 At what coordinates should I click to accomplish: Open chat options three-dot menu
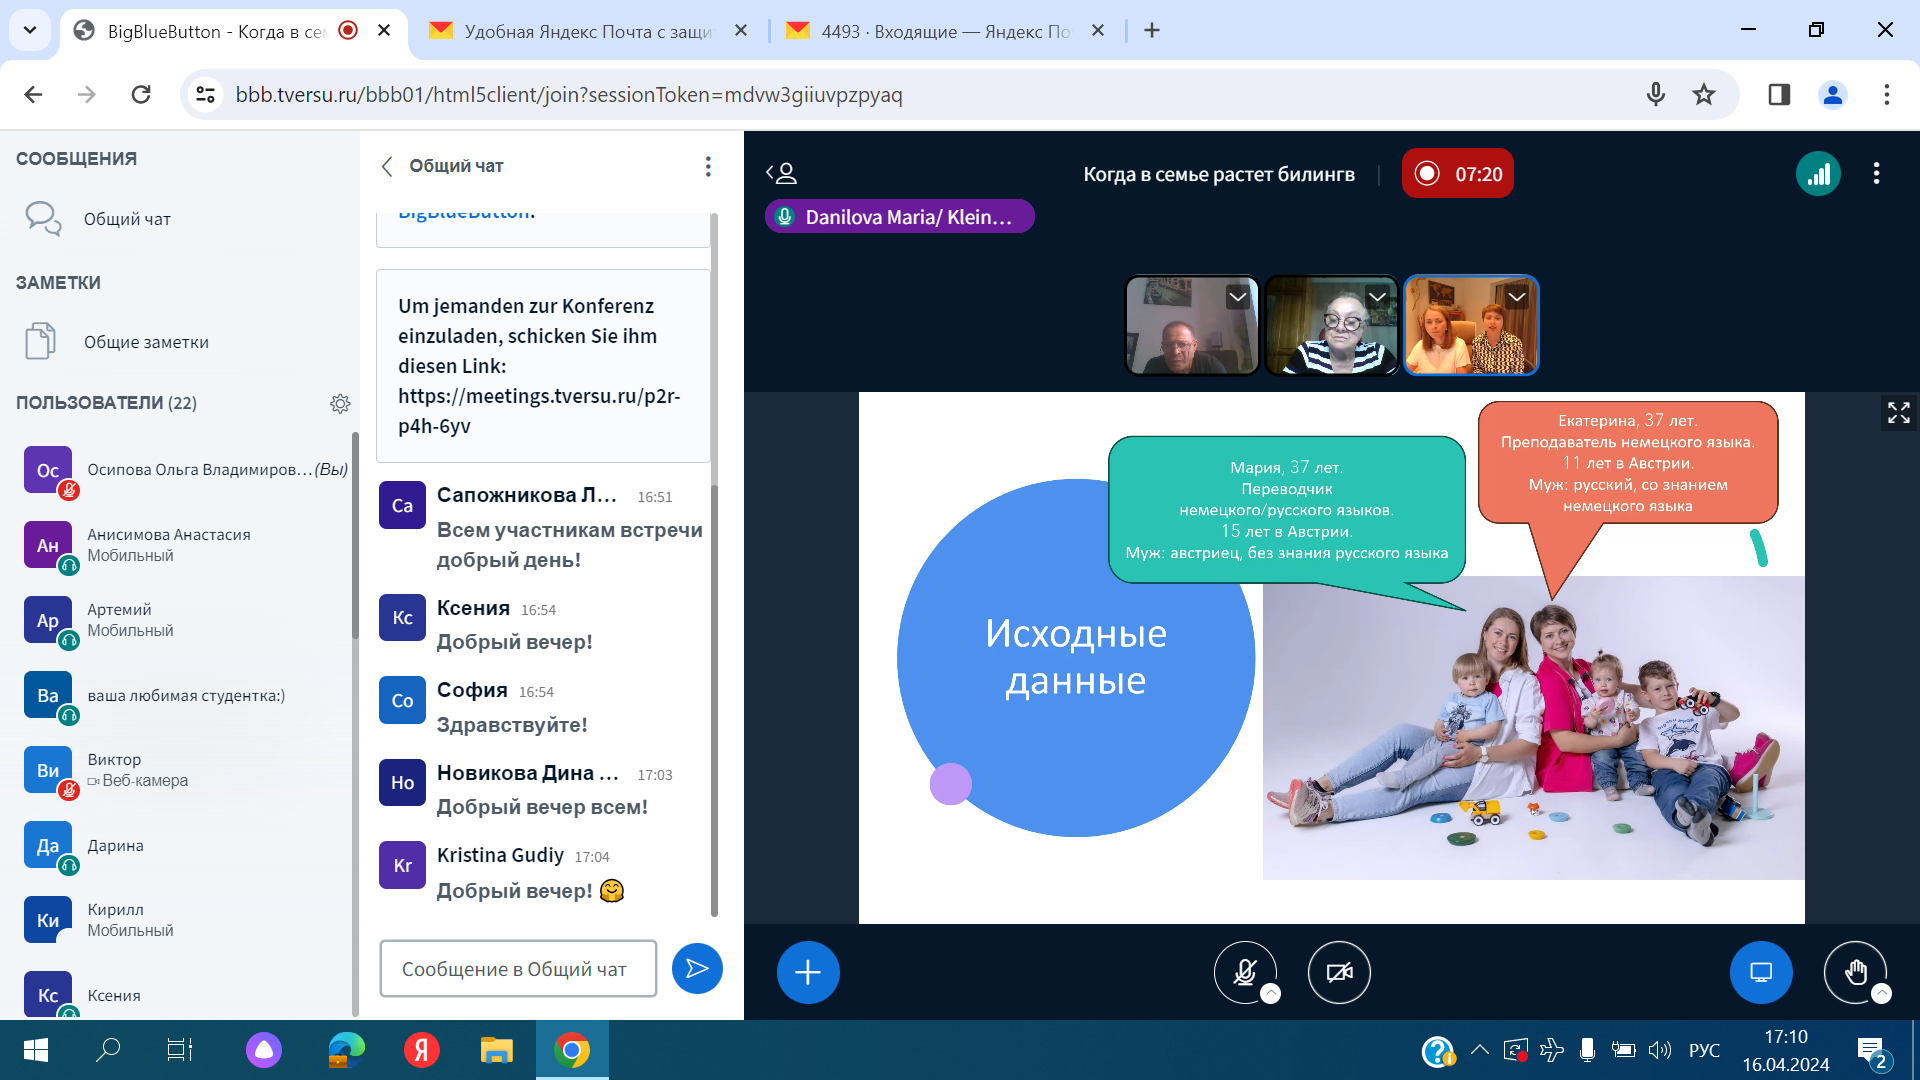point(708,166)
